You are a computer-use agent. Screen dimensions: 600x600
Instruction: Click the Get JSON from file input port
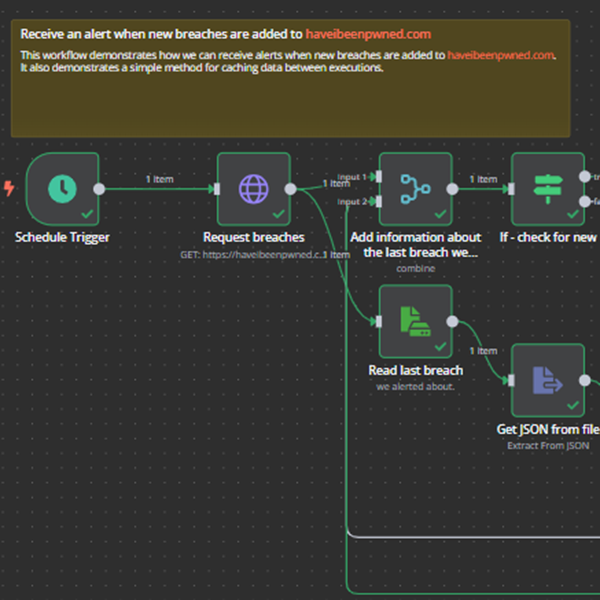point(511,380)
